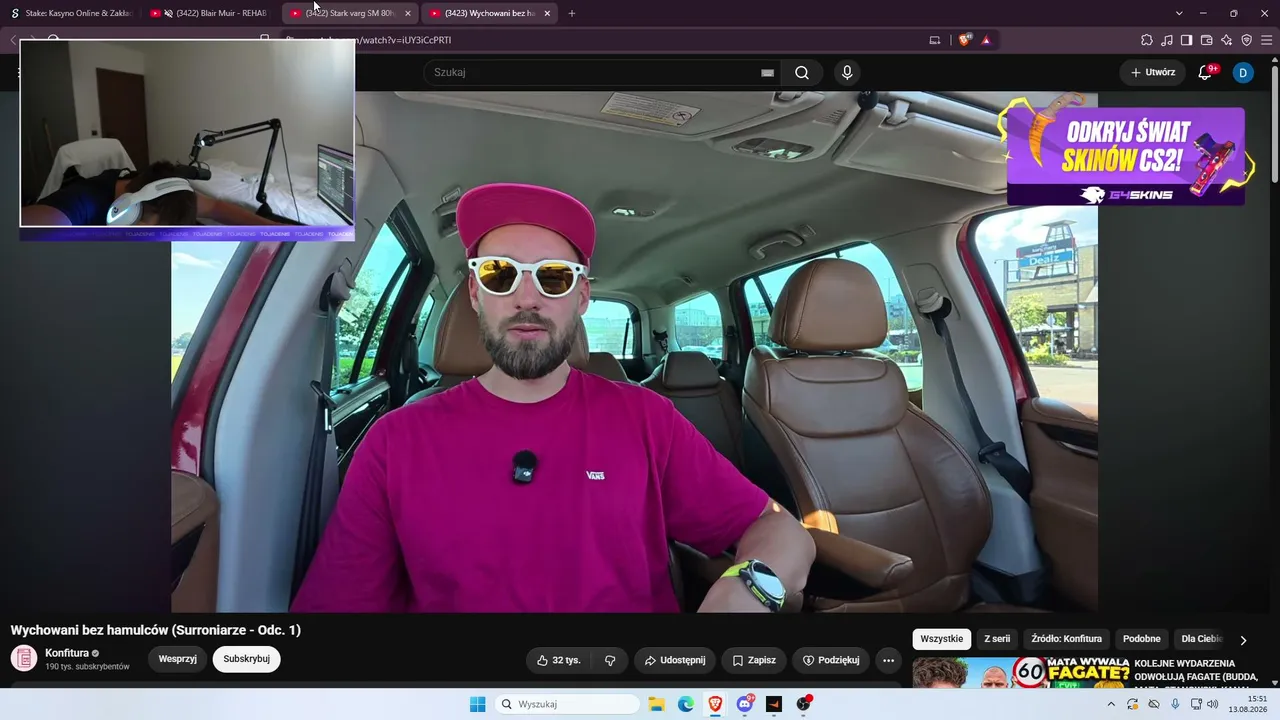The image size is (1280, 720).
Task: Open YouTube notifications bell
Action: pos(1206,72)
